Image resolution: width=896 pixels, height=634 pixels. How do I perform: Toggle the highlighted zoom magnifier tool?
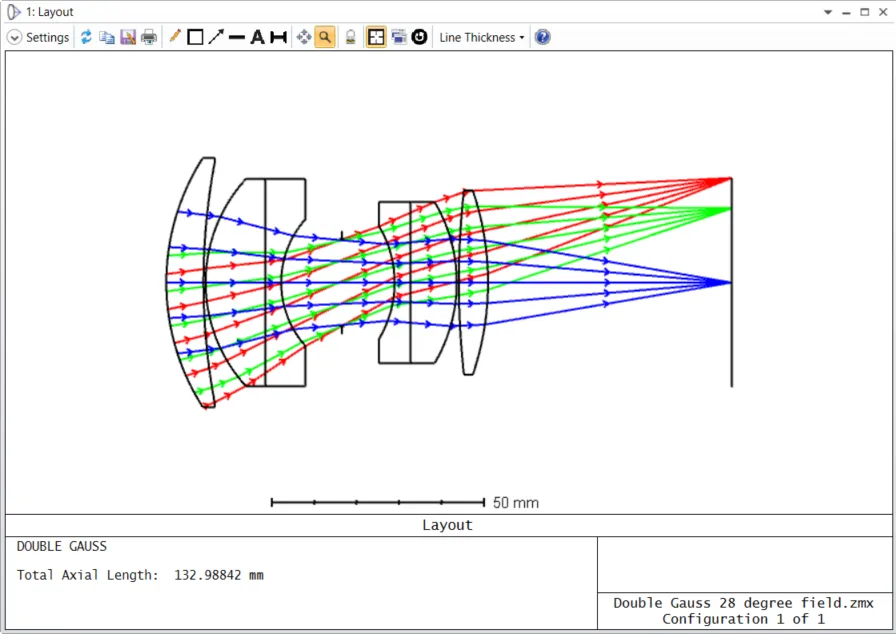pyautogui.click(x=325, y=37)
